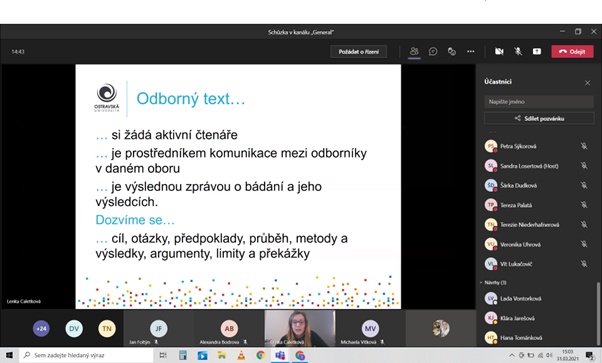Viewport: 602px width, 363px height.
Task: Open the meeting chat icon
Action: point(433,51)
